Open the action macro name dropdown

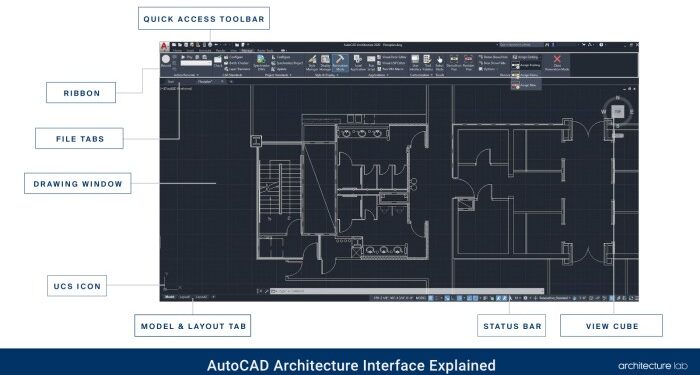pyautogui.click(x=196, y=63)
